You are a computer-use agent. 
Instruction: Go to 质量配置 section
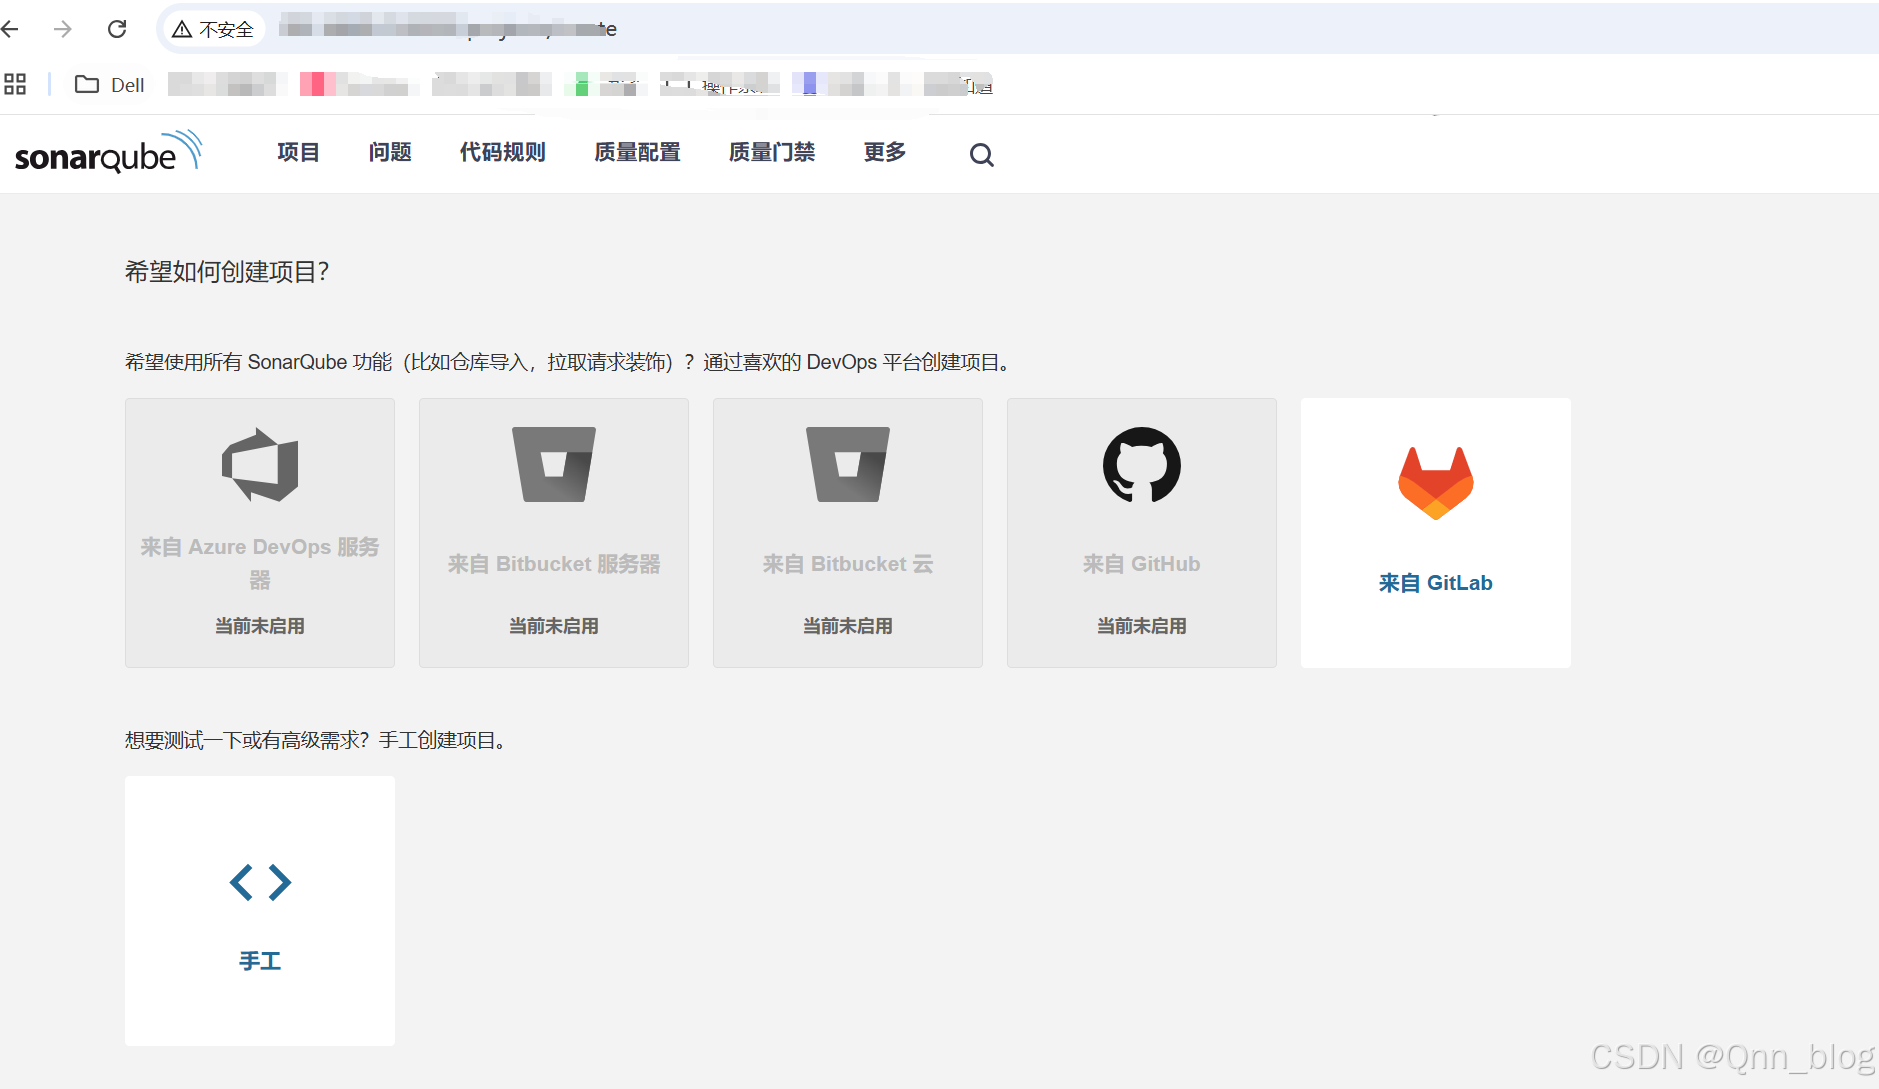tap(637, 152)
